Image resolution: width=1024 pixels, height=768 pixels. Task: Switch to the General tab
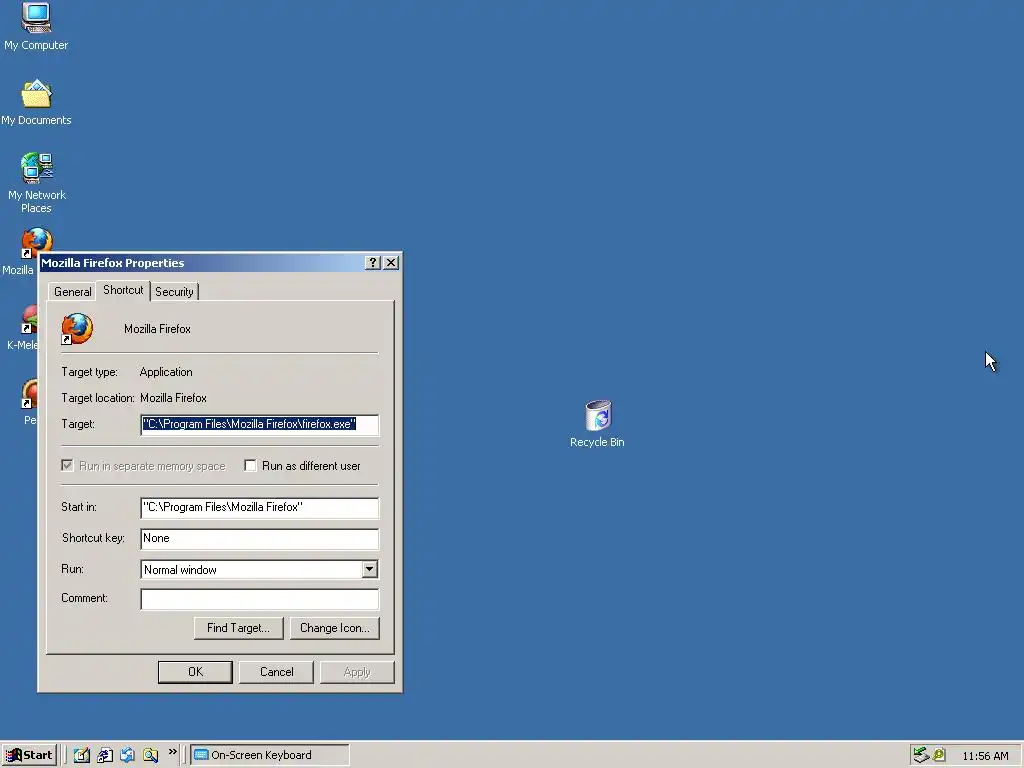72,292
